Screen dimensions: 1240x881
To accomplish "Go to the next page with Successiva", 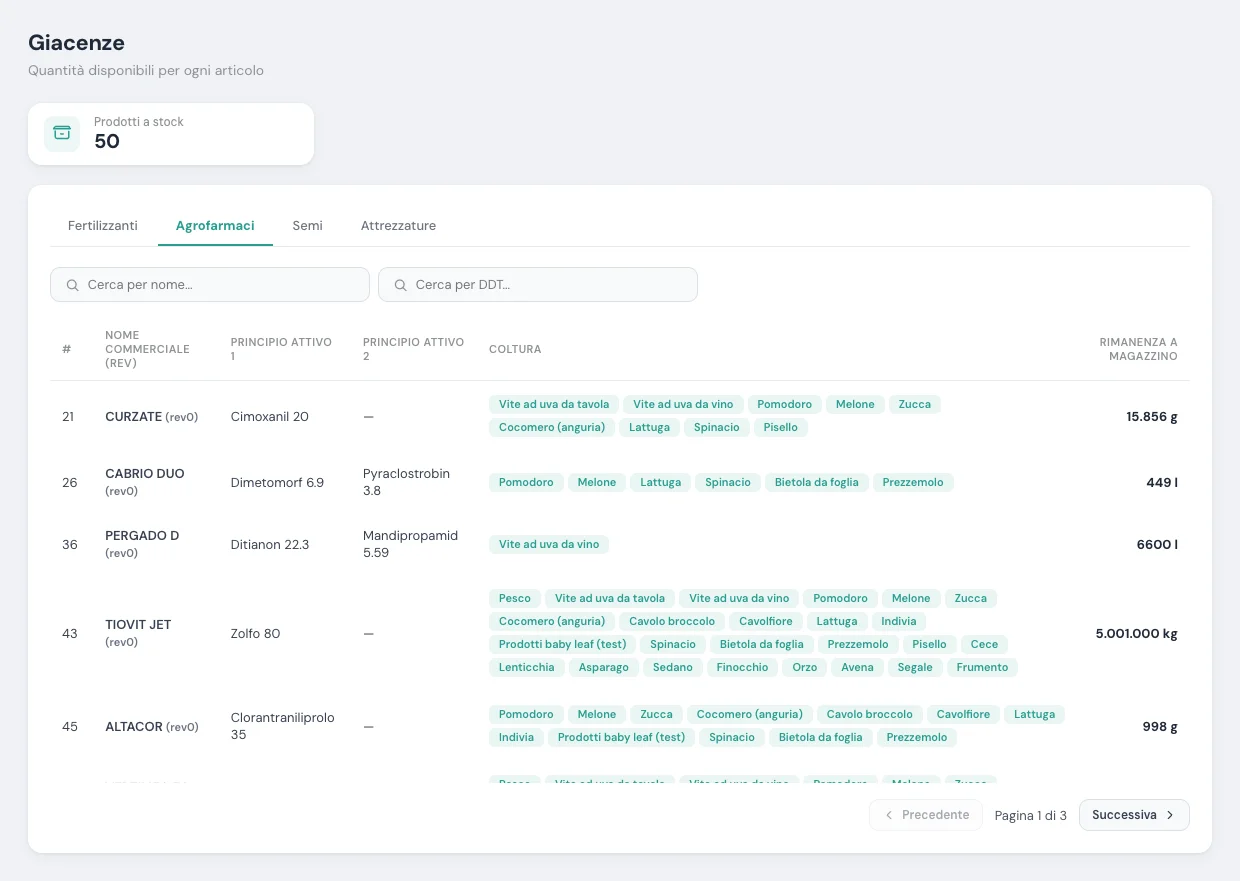I will pyautogui.click(x=1134, y=815).
